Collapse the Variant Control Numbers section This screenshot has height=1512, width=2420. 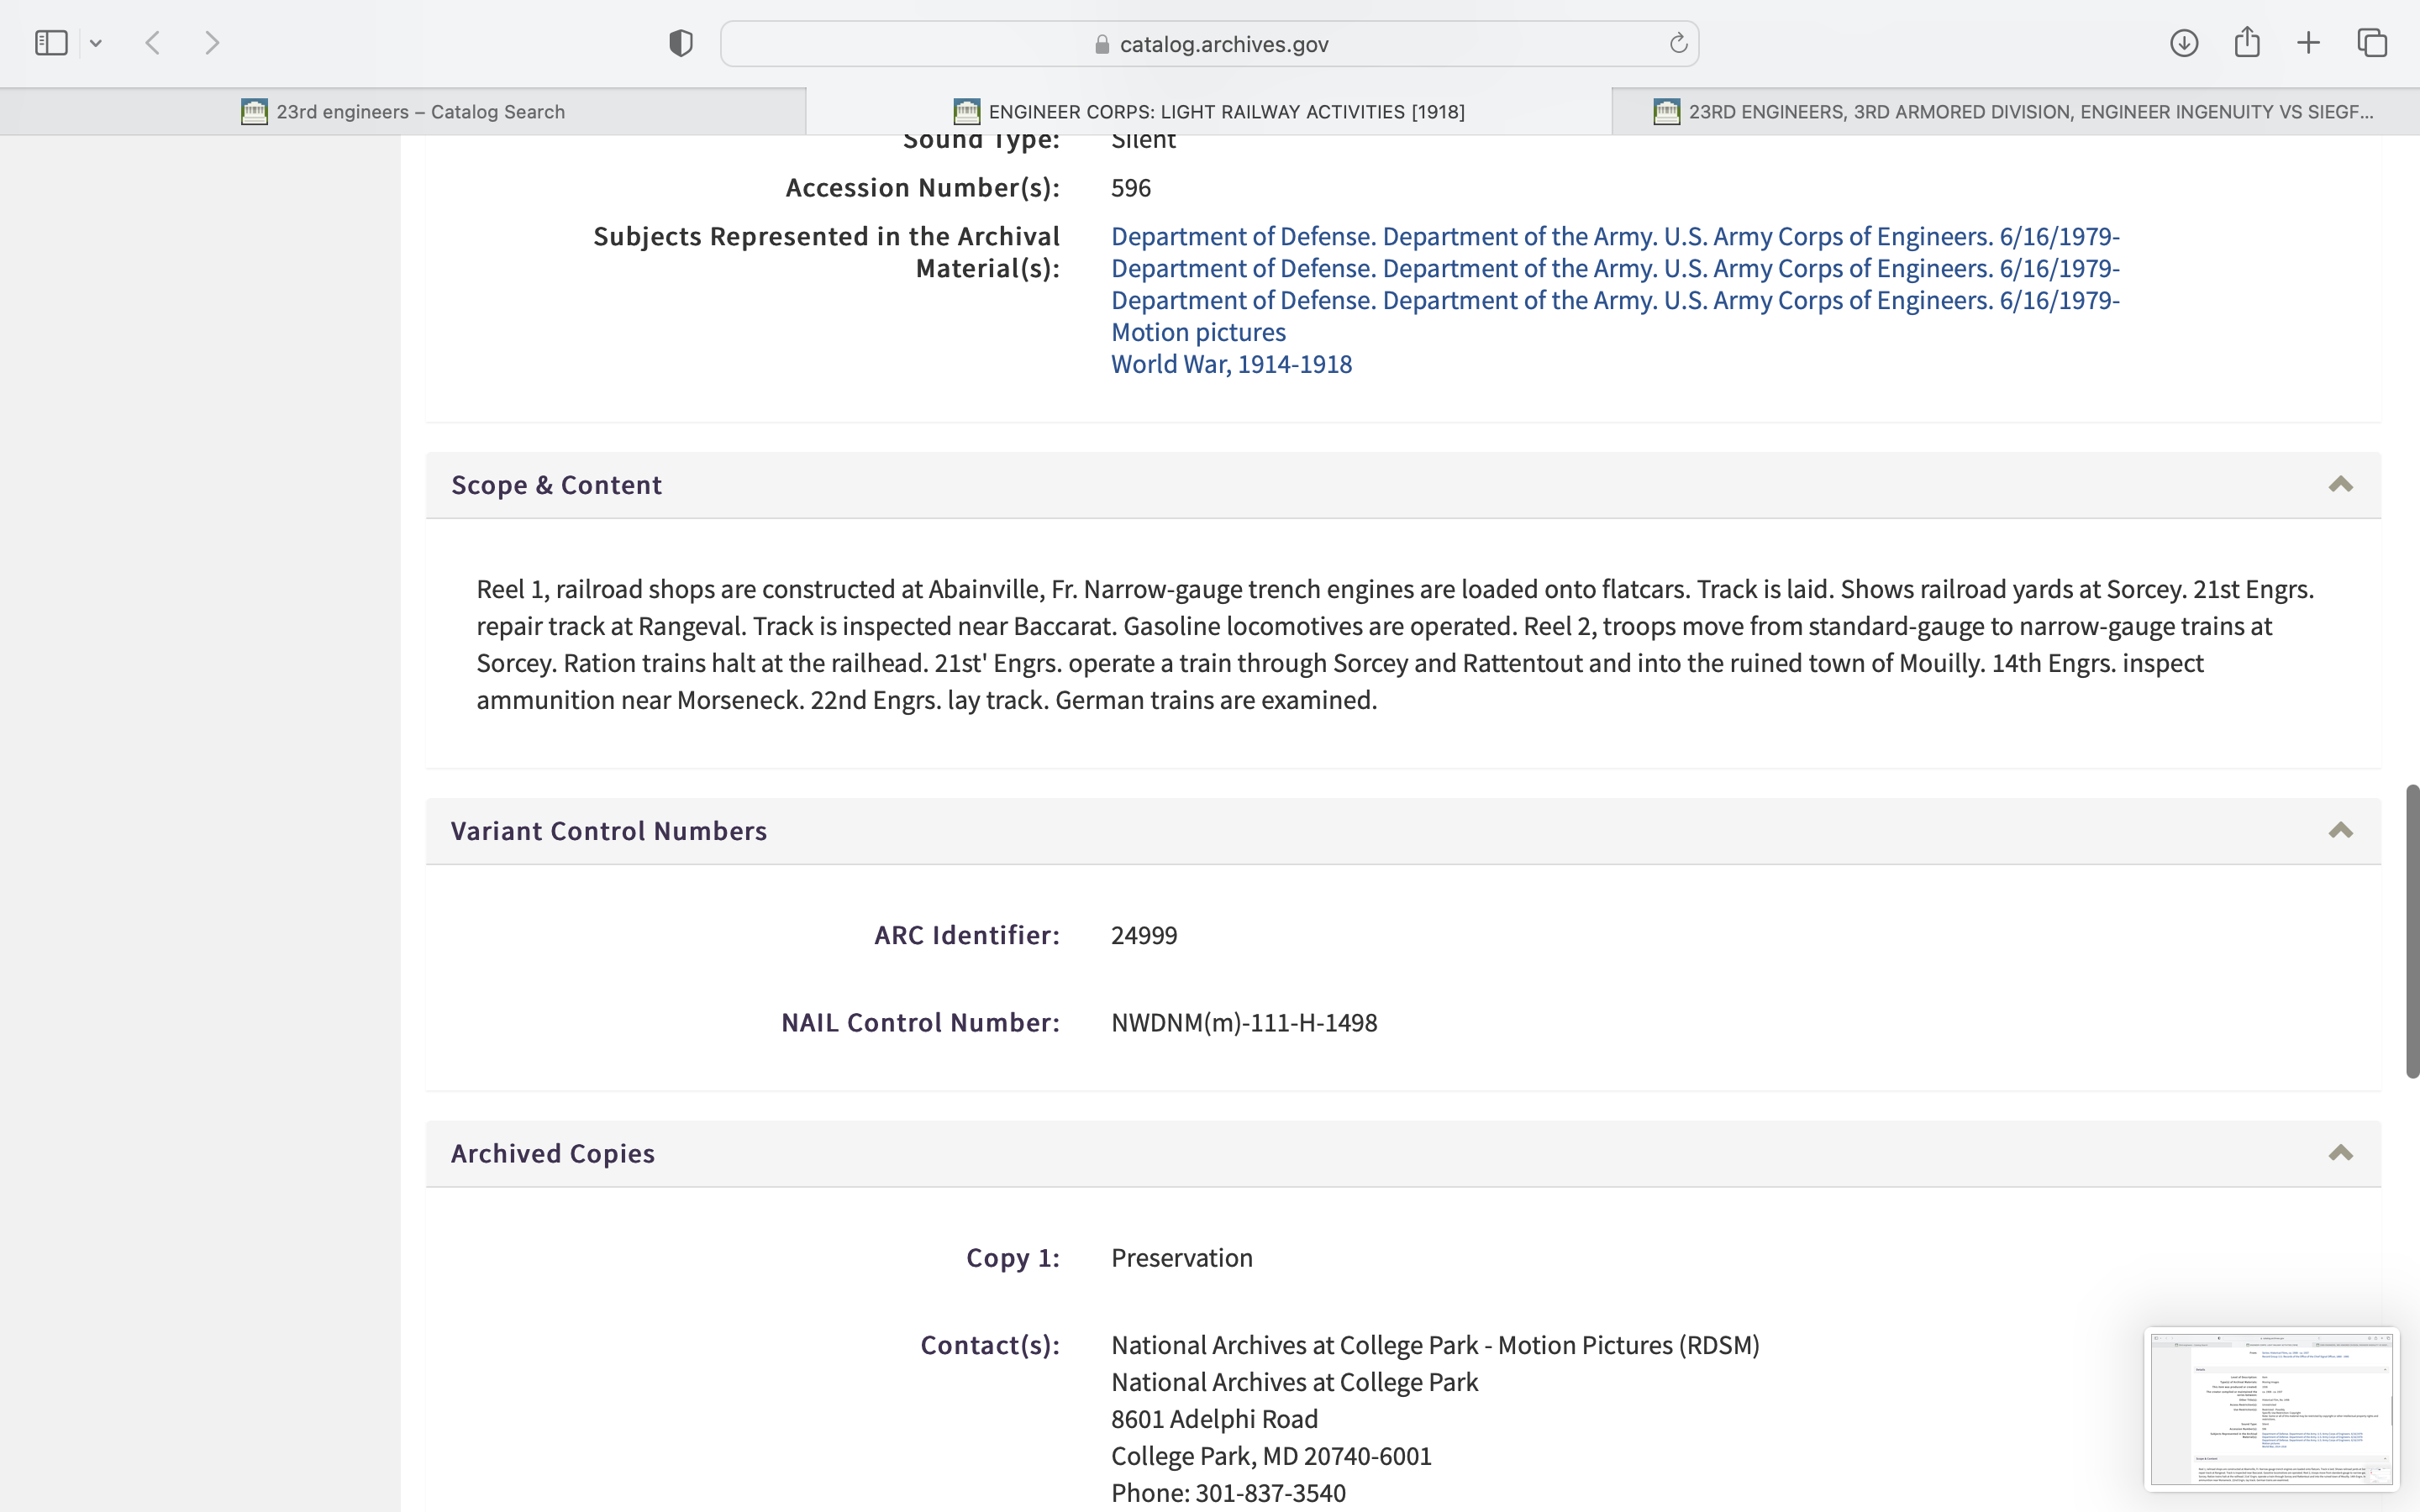click(x=2340, y=831)
